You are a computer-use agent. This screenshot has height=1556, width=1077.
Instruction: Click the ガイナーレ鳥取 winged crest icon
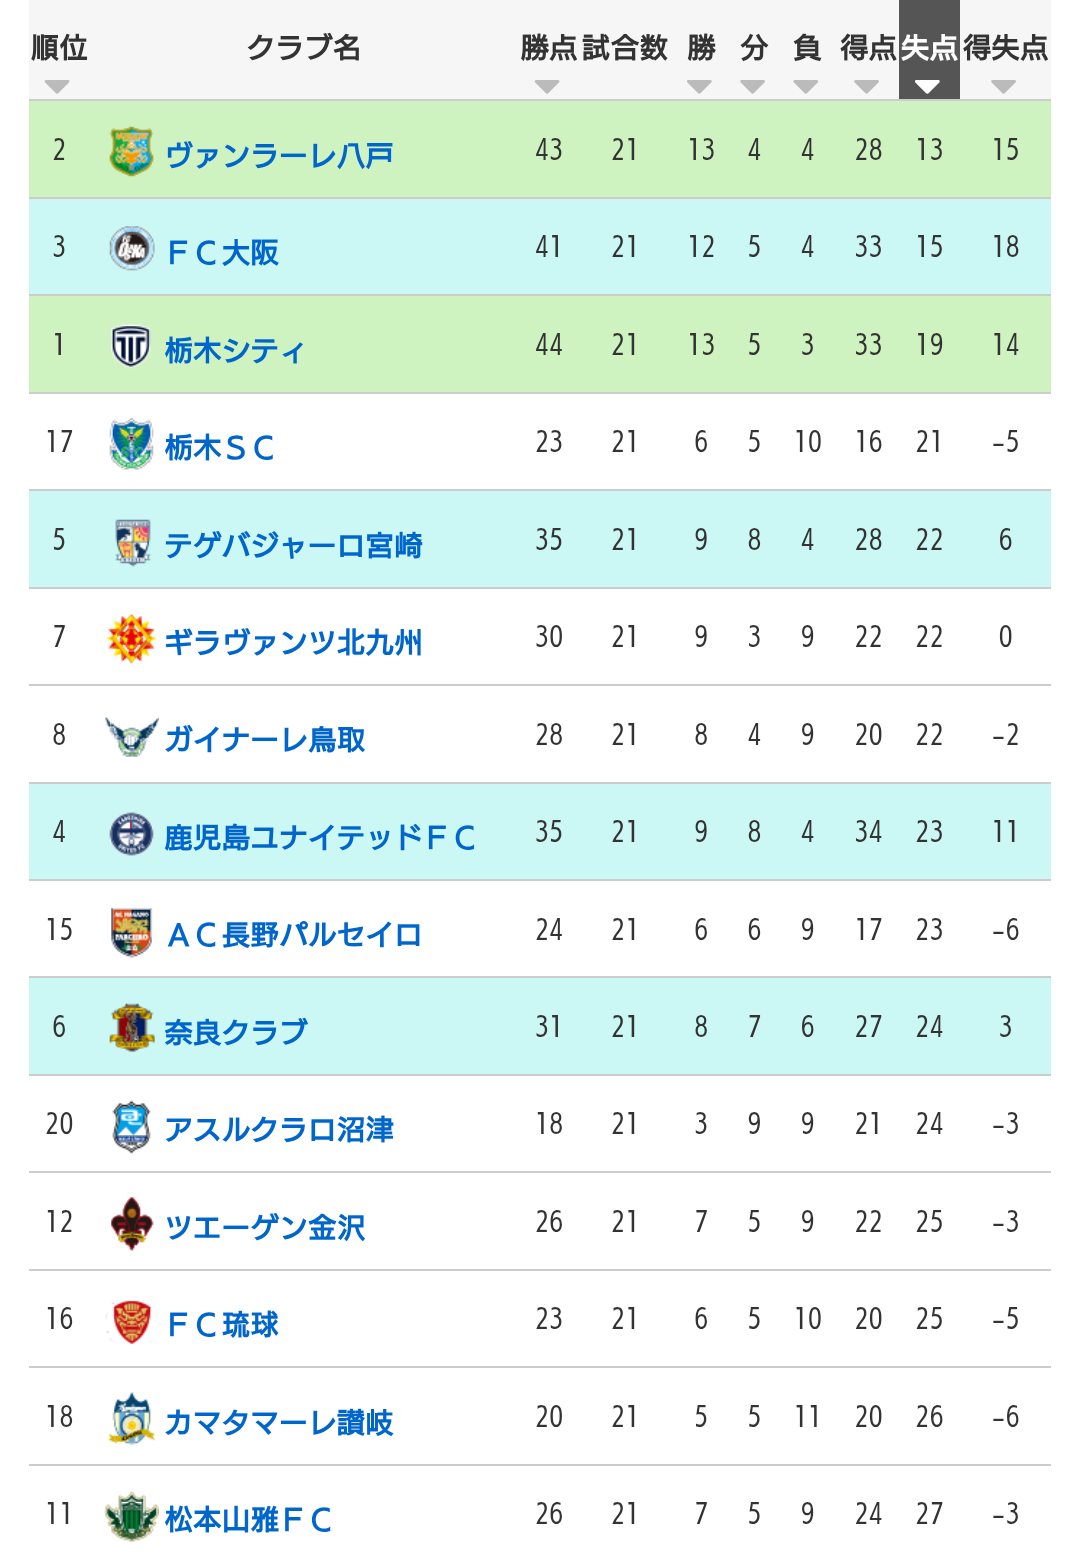click(131, 737)
